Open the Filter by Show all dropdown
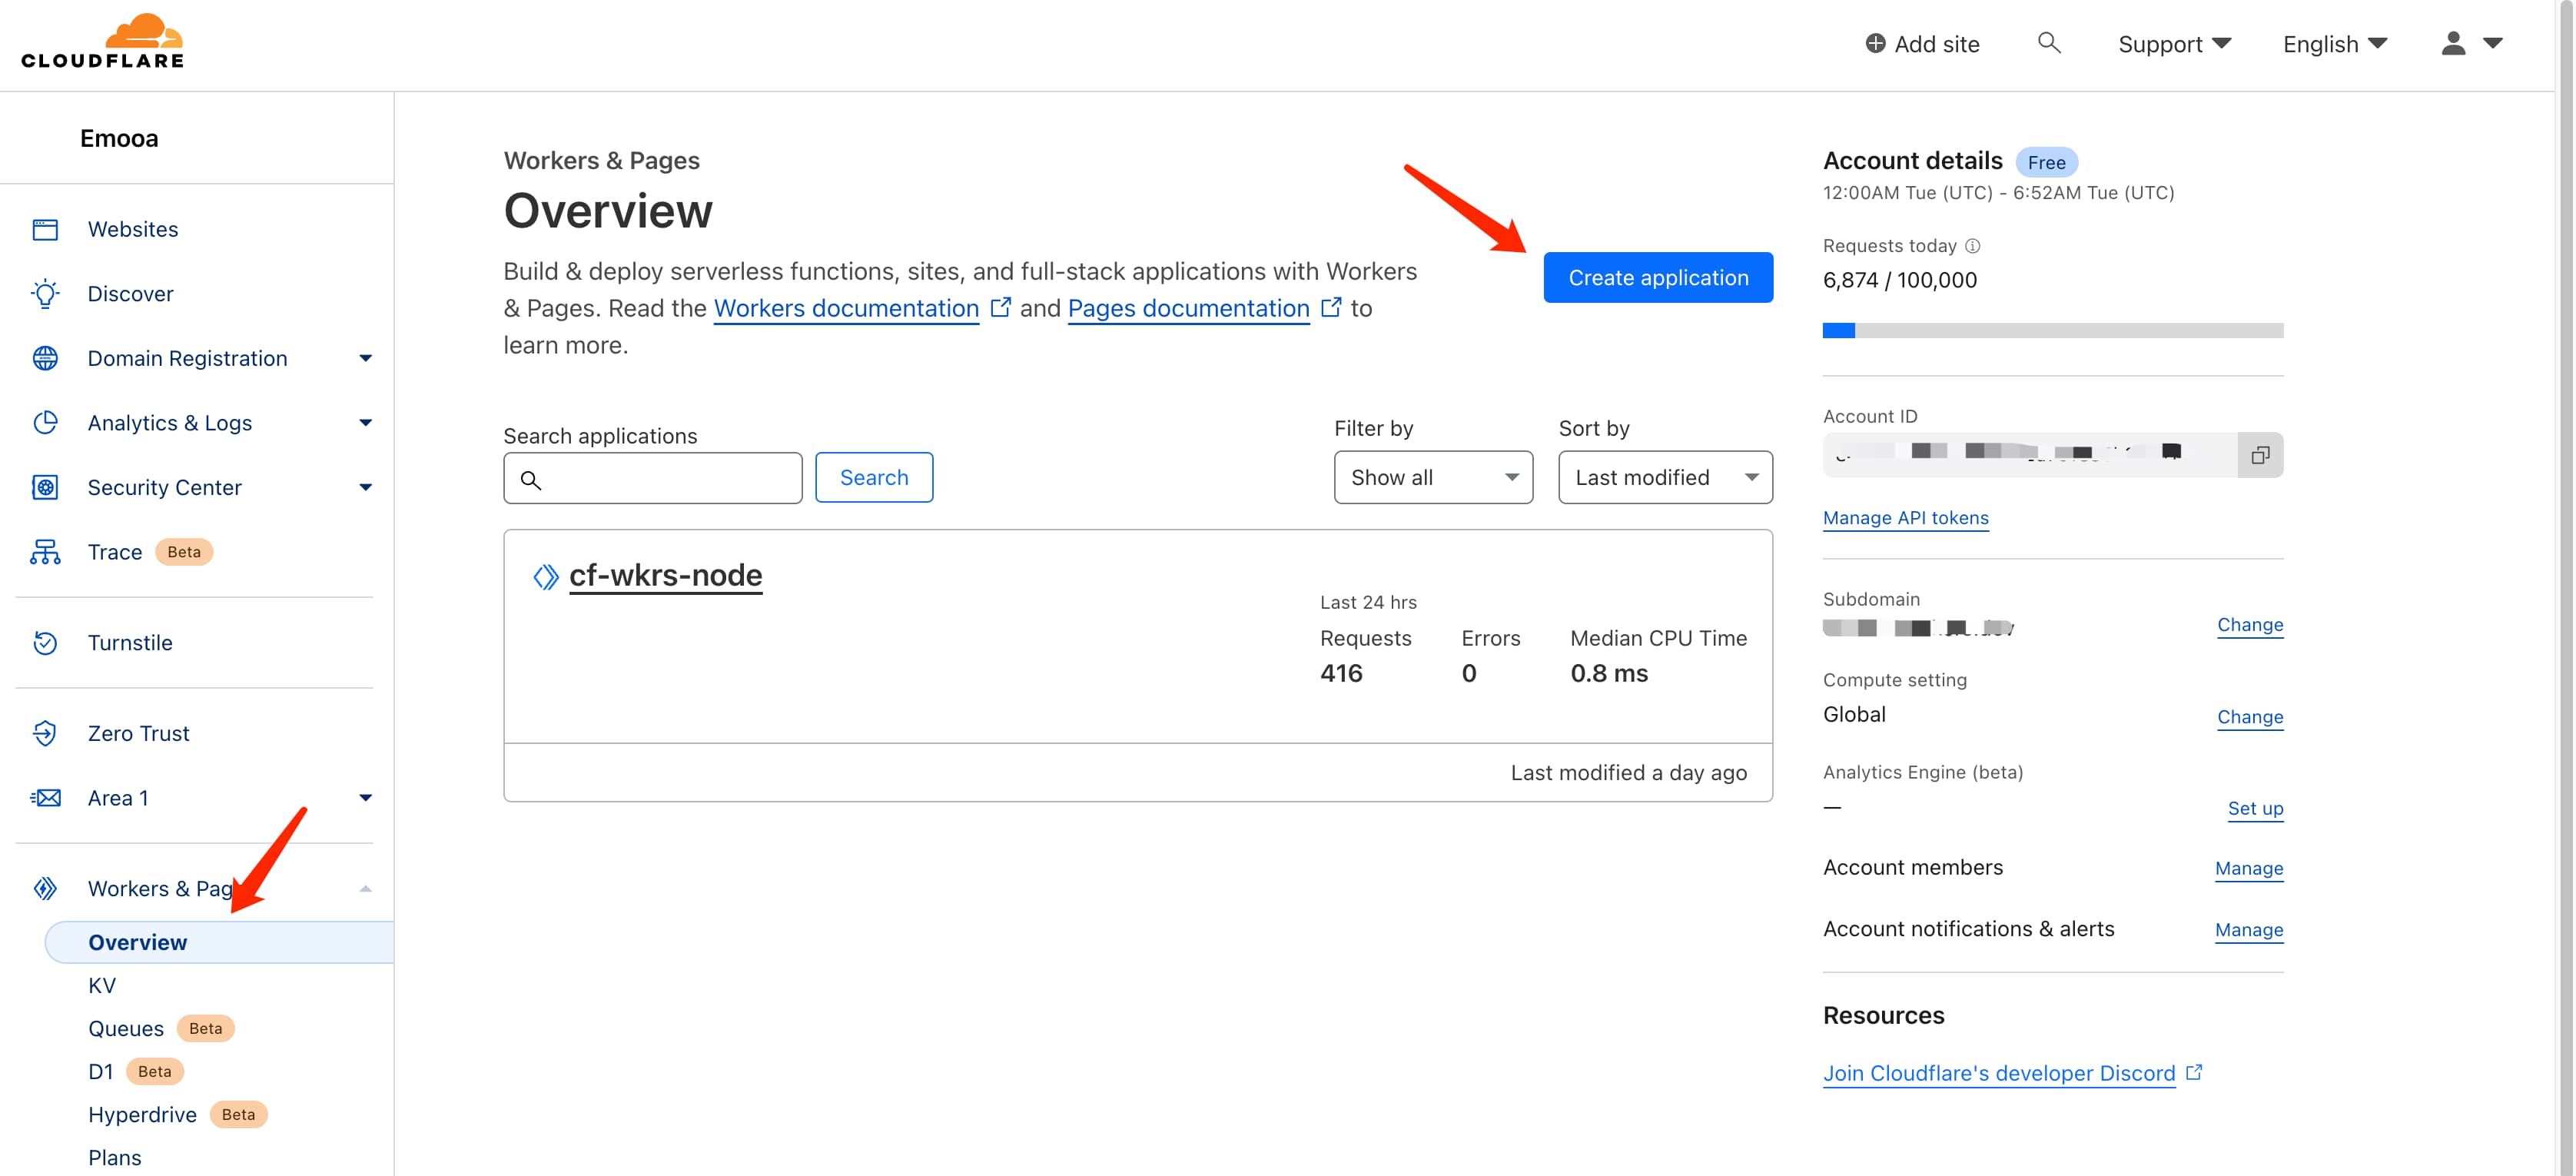This screenshot has width=2576, height=1176. [1432, 478]
